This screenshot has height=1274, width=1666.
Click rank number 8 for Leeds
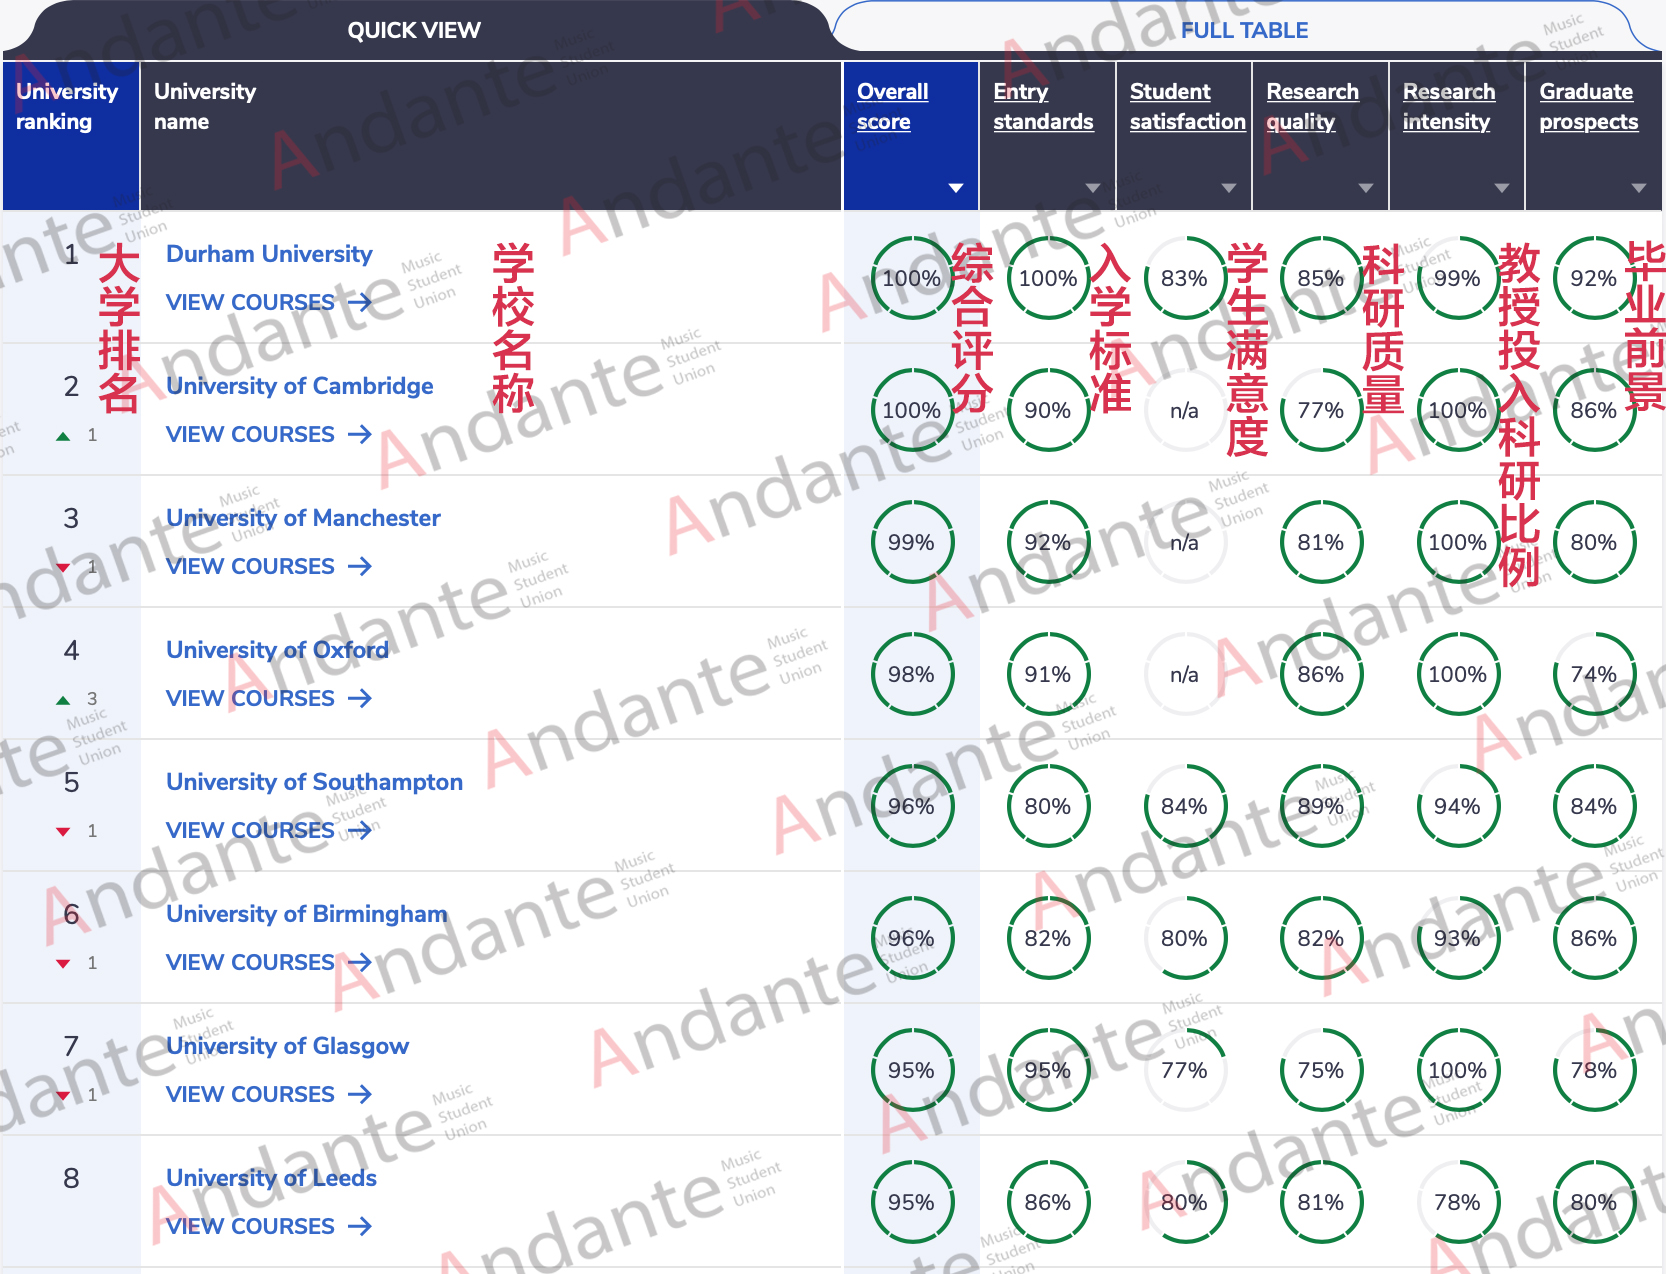tap(71, 1178)
